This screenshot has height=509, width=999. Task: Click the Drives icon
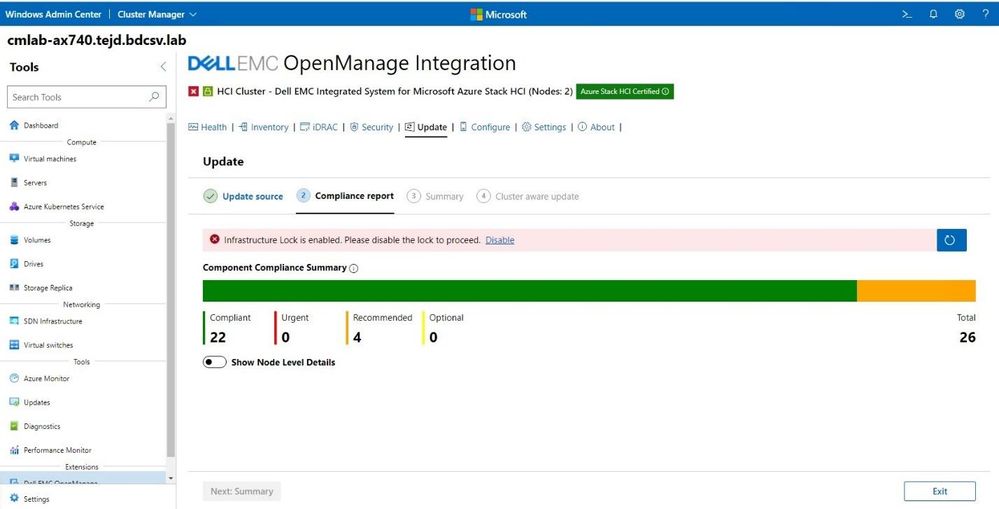pyautogui.click(x=14, y=264)
